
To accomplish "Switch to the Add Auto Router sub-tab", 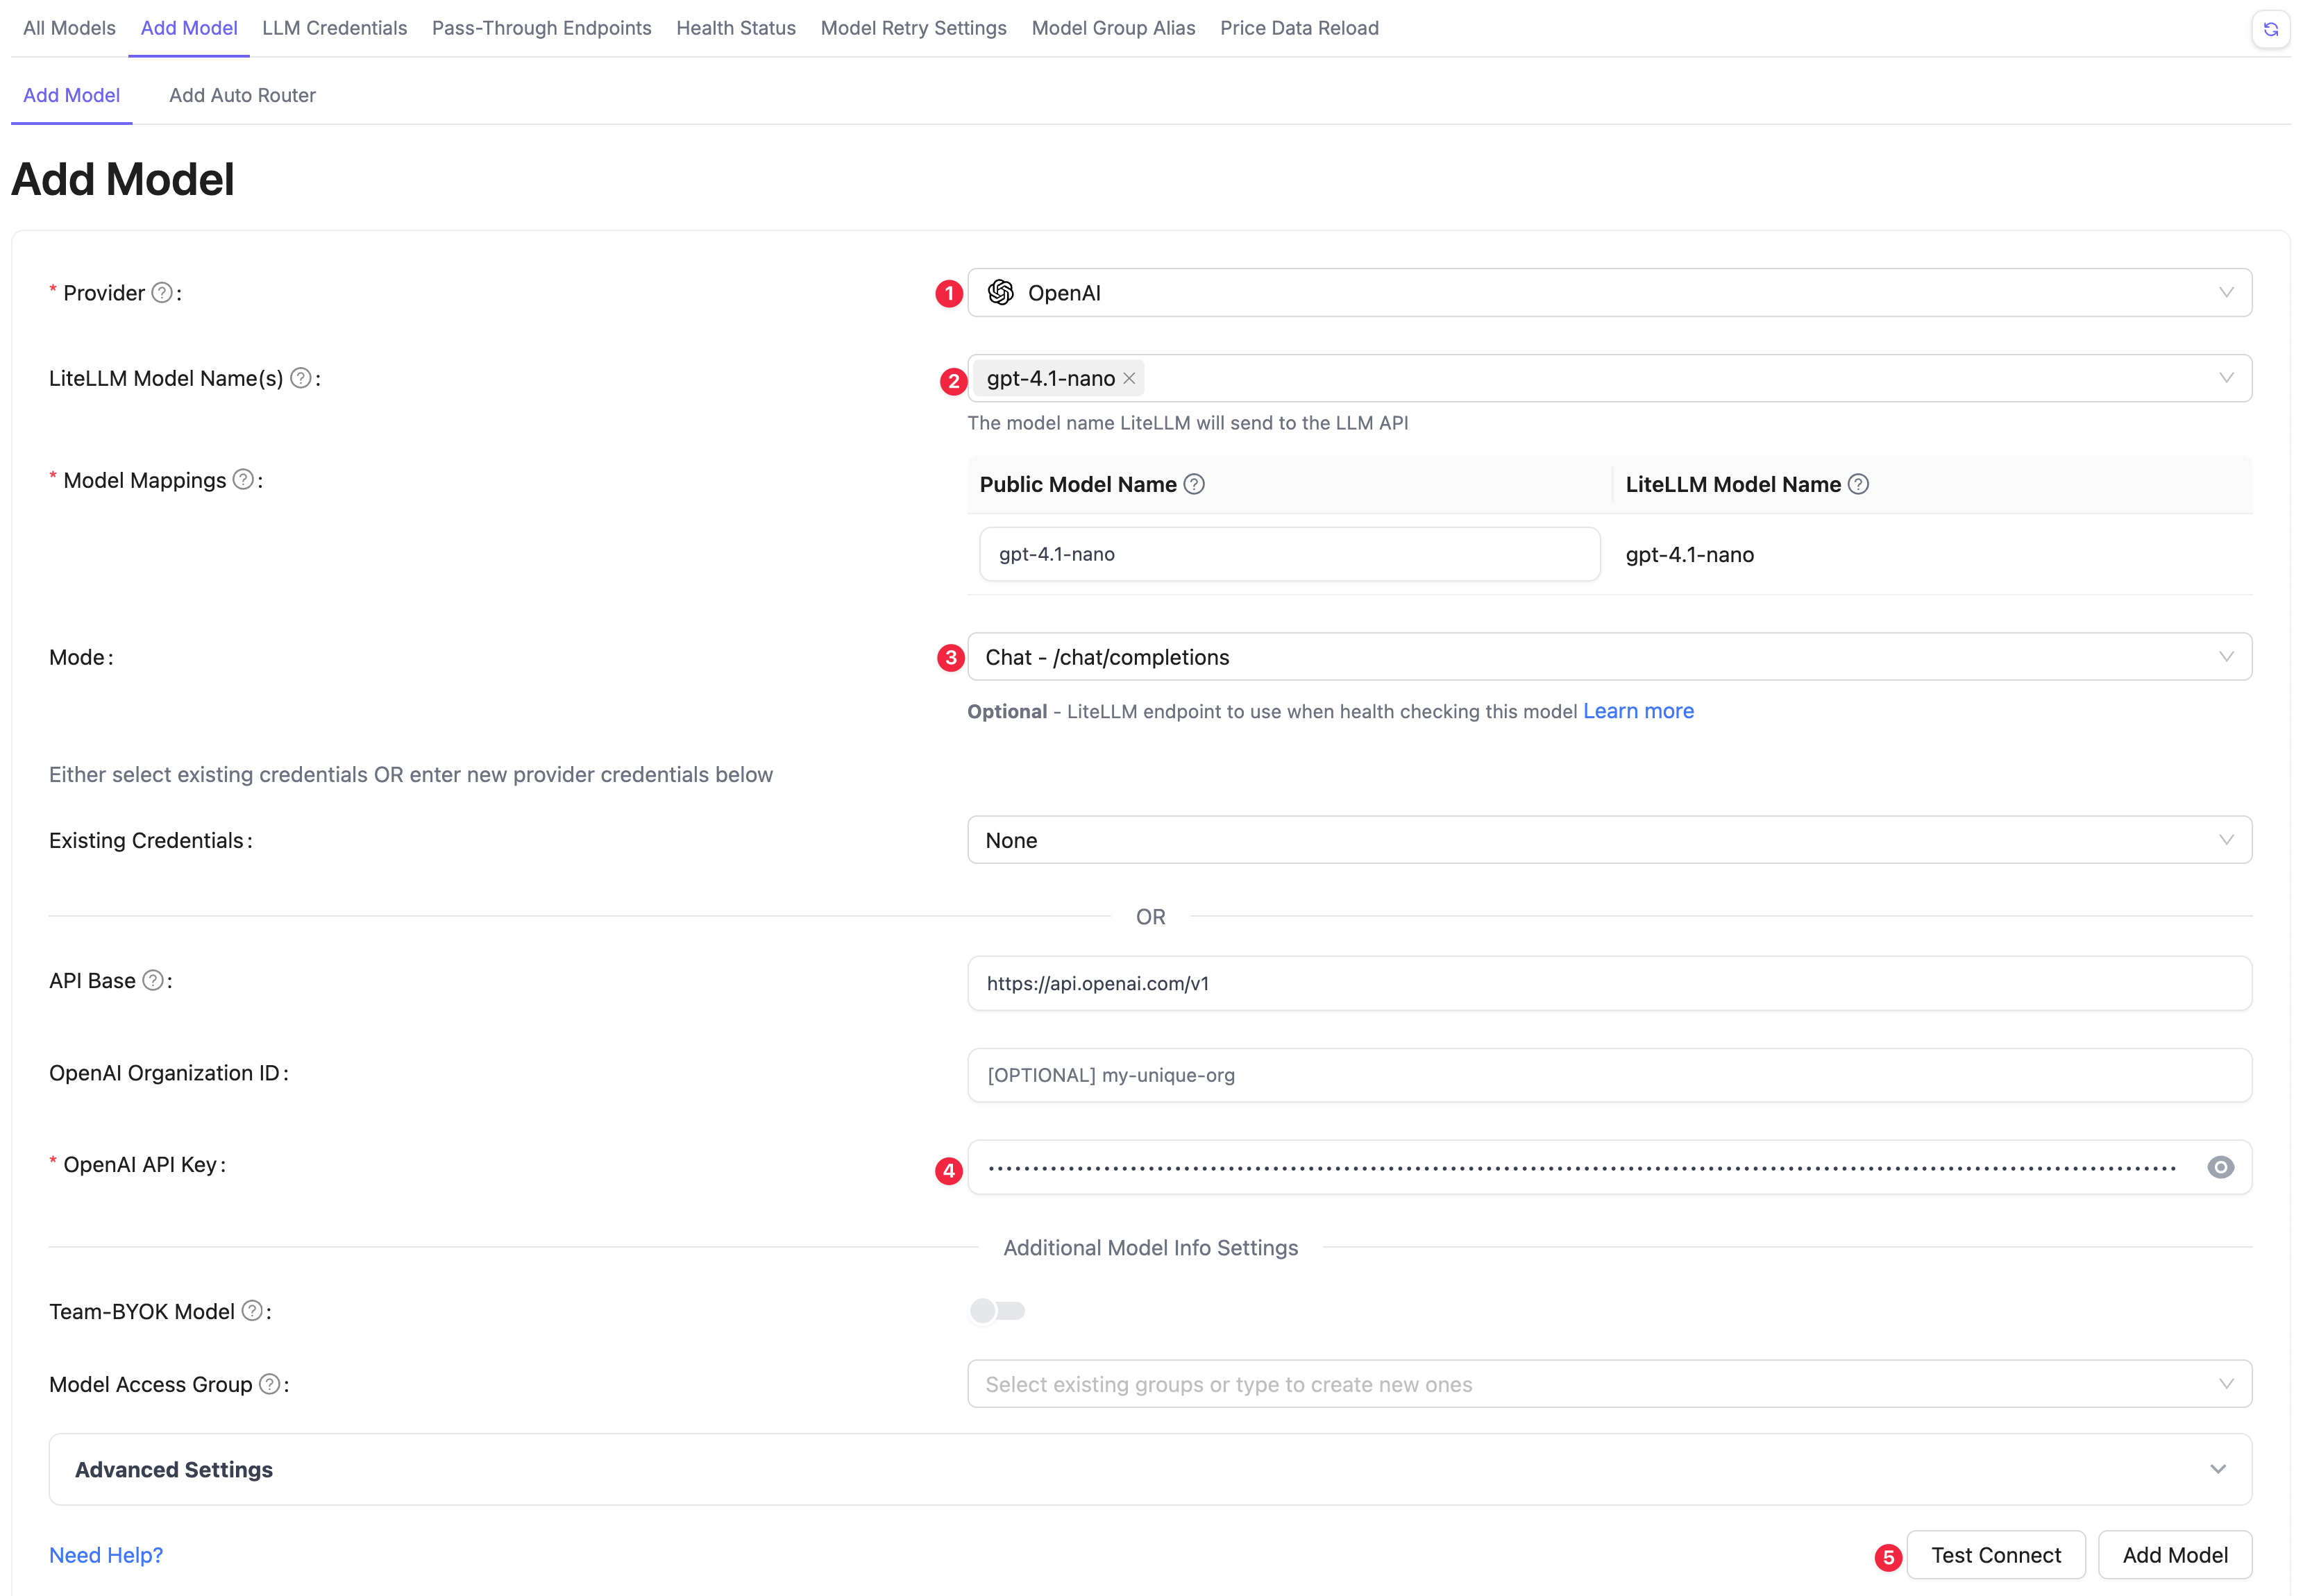I will (x=242, y=95).
